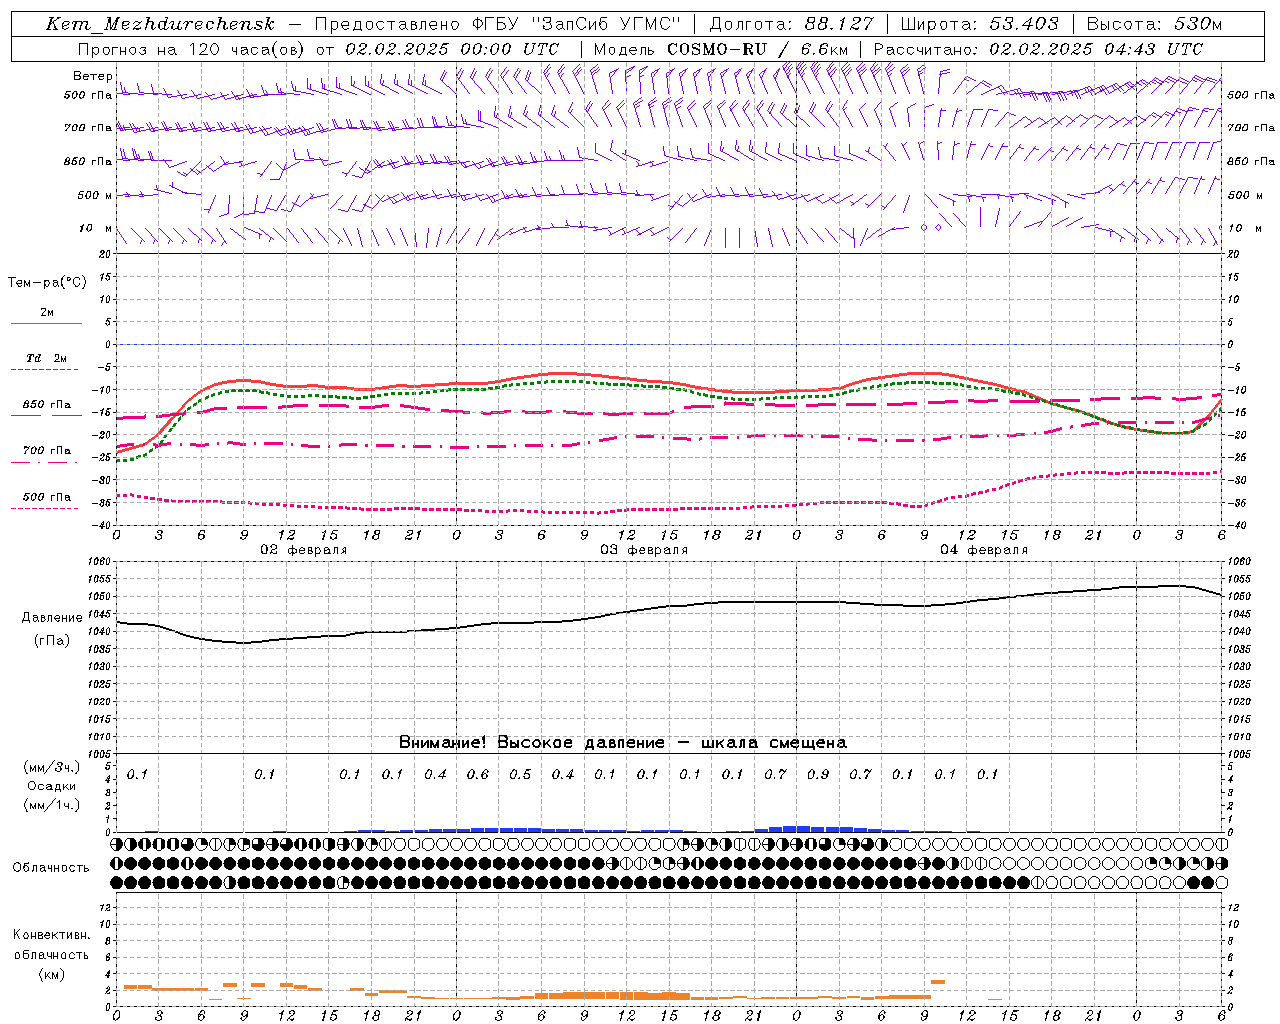
Task: Click the Осадки label
Action: point(51,786)
